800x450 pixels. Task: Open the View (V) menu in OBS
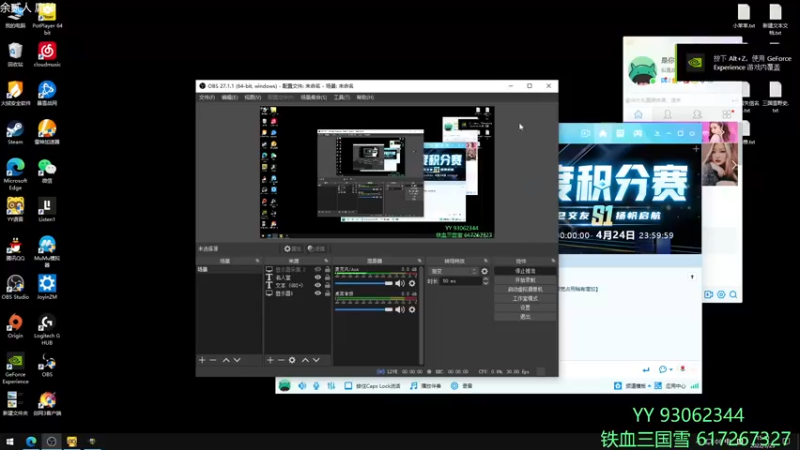tap(253, 97)
